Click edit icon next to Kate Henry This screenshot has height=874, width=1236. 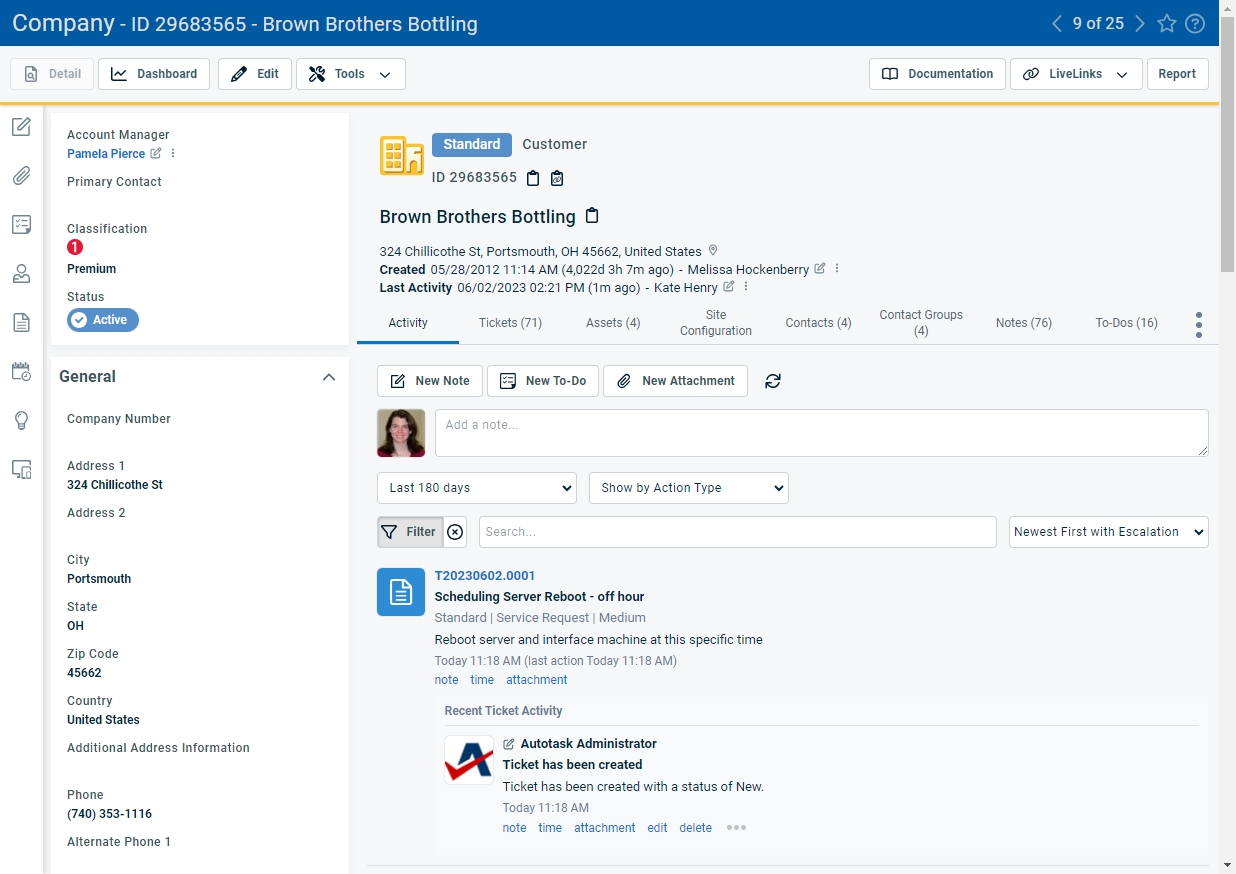tap(729, 287)
